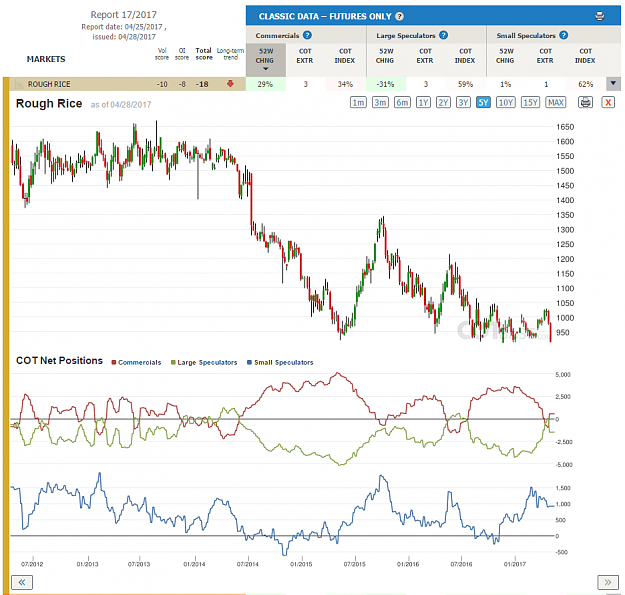The image size is (625, 595).
Task: Open the help icon beside Commercials
Action: 307,35
